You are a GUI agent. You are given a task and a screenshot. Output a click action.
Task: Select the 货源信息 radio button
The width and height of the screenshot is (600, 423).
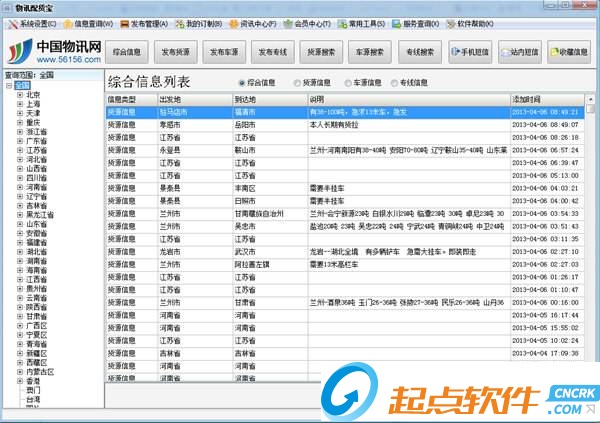[297, 83]
